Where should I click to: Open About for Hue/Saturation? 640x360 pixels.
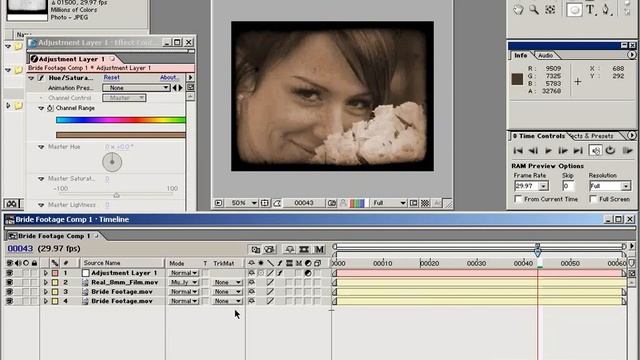tap(168, 78)
